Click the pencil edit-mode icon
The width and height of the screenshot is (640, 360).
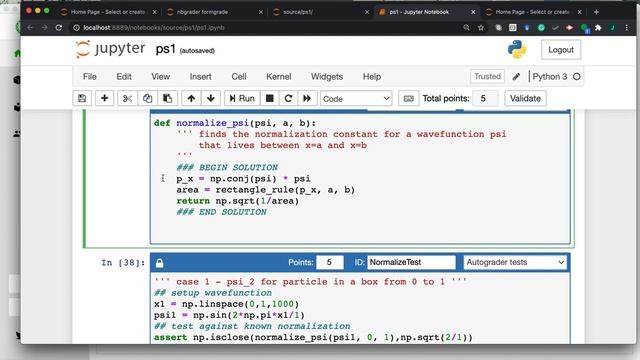point(516,76)
